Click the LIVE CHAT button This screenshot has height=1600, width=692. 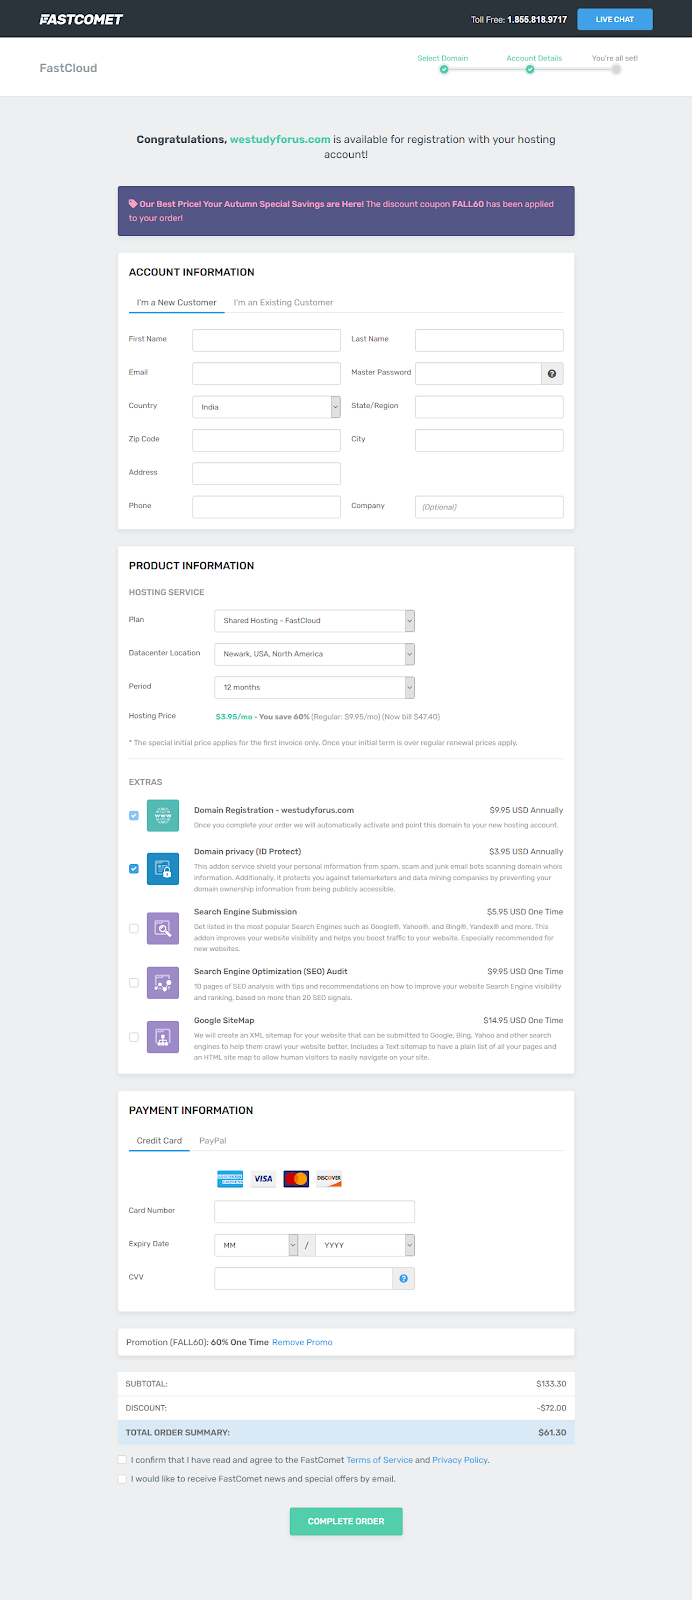pos(615,19)
